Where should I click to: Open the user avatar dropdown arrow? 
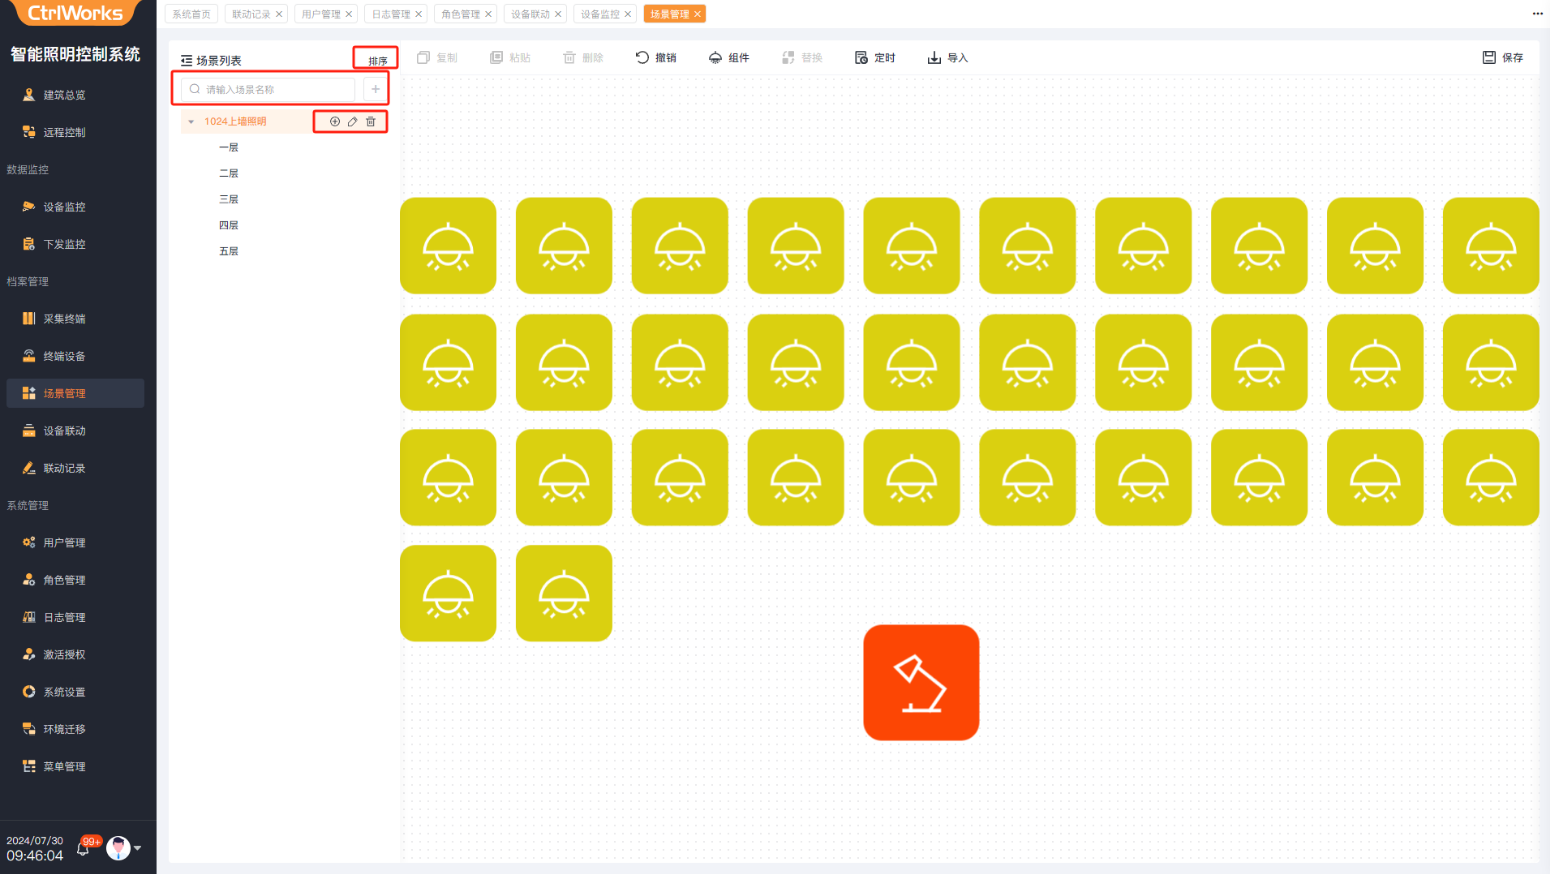tap(138, 848)
